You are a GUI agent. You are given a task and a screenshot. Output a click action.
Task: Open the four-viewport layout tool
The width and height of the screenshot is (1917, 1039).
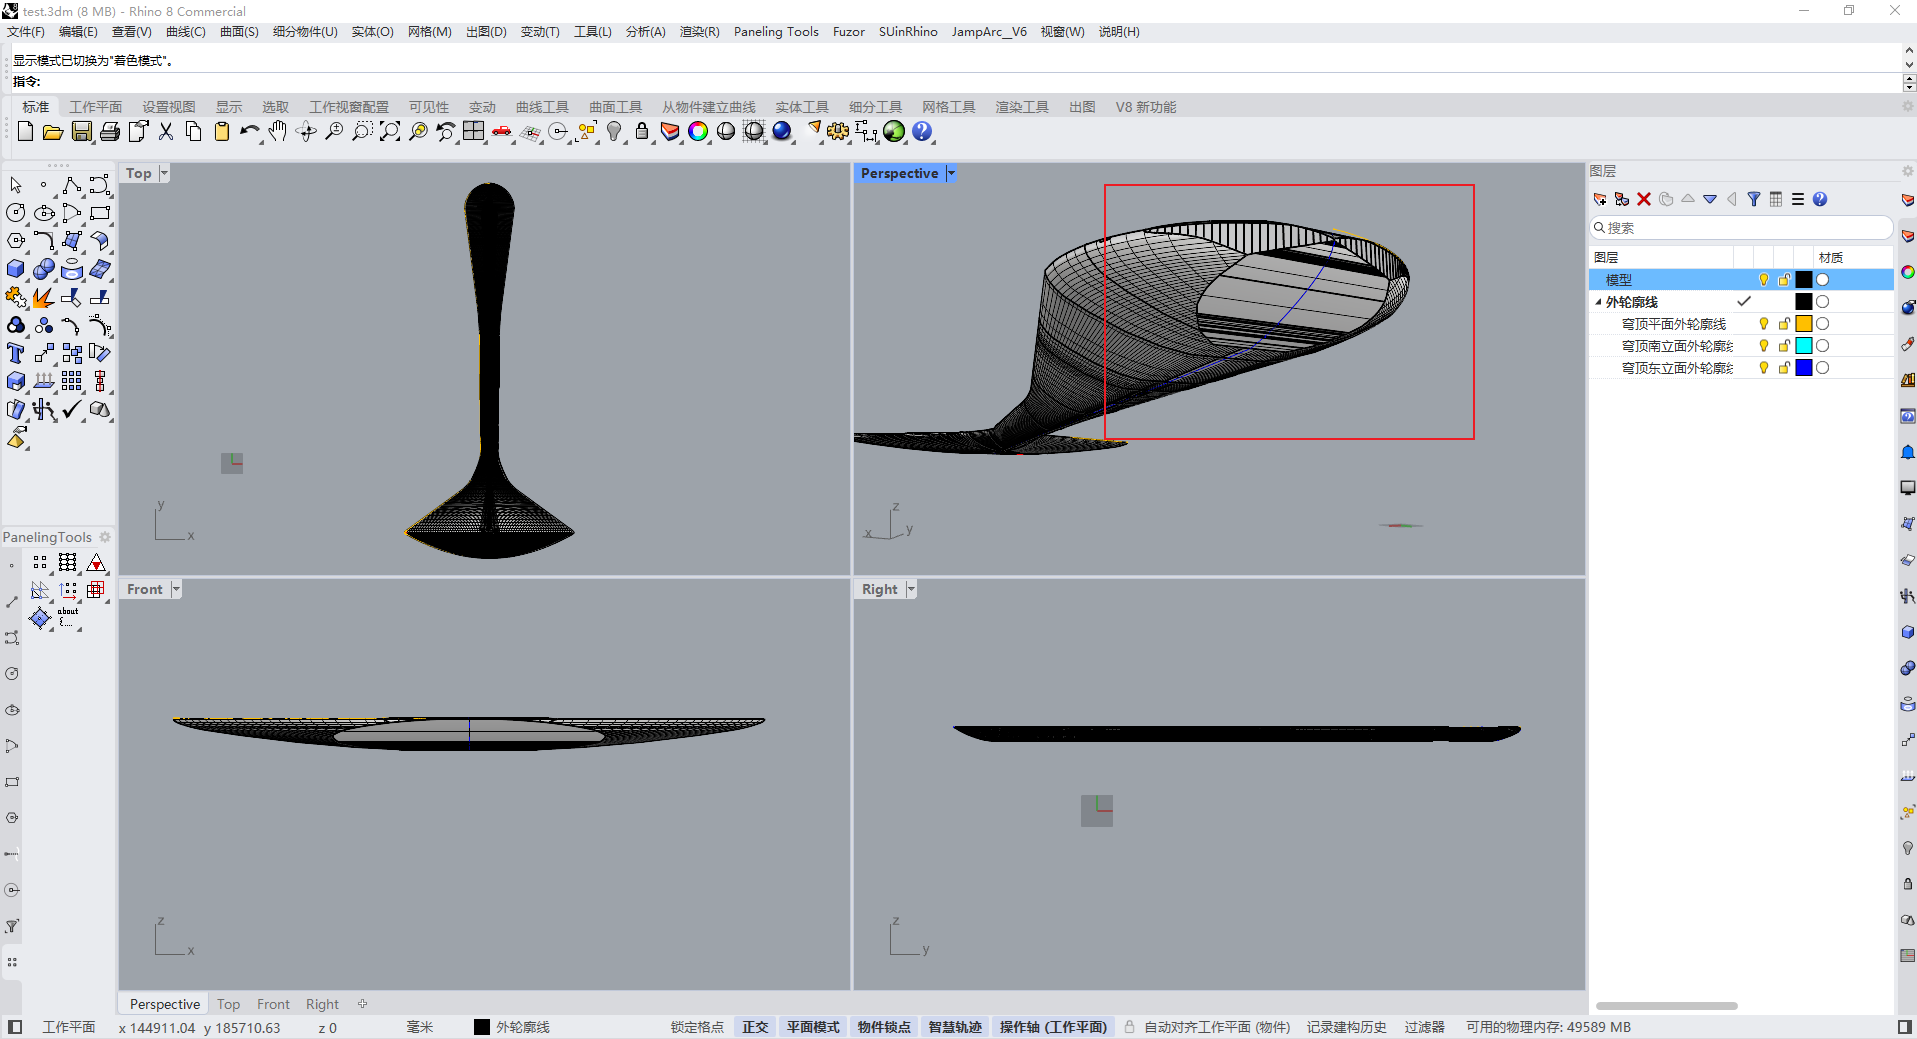click(x=473, y=132)
